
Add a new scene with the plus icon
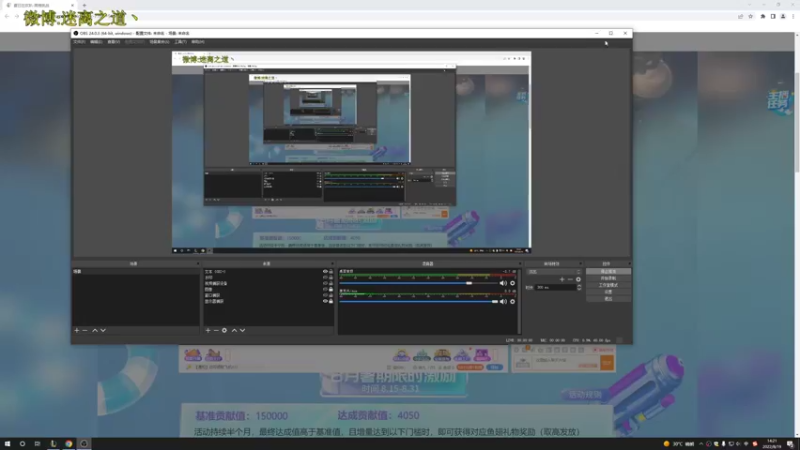(x=77, y=331)
